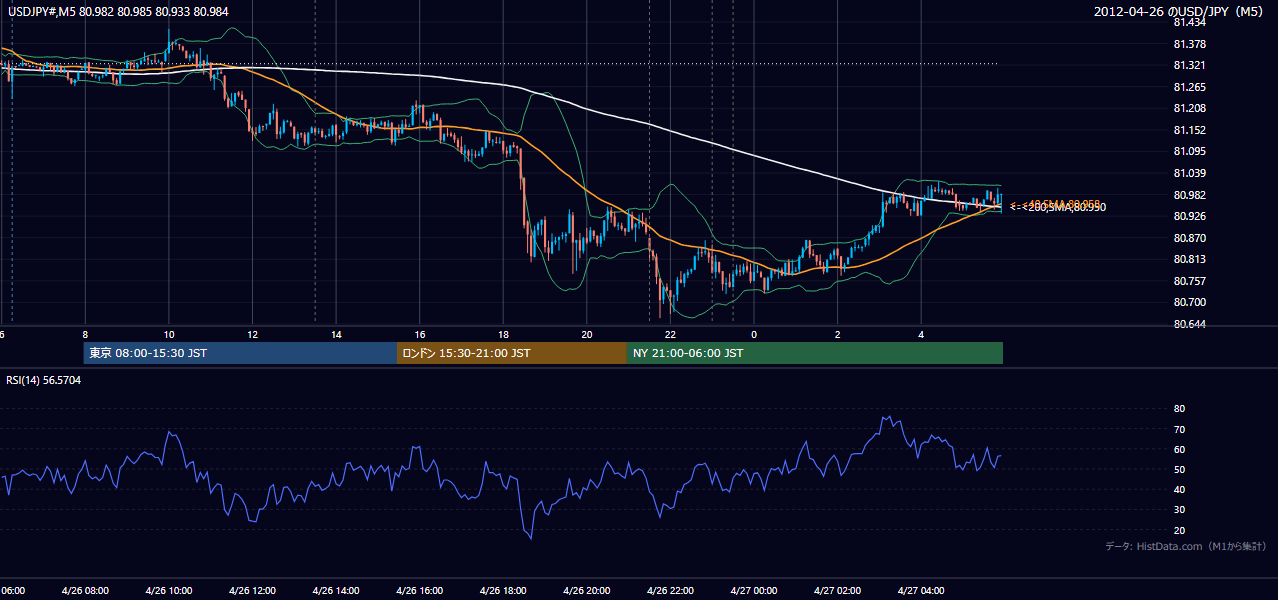The height and width of the screenshot is (600, 1278).
Task: Click the RSI(14) 56.5704 indicator label
Action: point(44,381)
